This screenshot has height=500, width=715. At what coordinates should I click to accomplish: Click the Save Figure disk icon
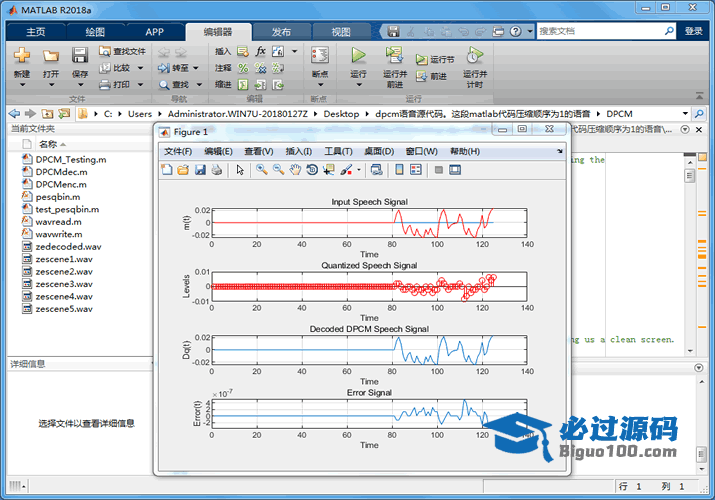[x=200, y=170]
